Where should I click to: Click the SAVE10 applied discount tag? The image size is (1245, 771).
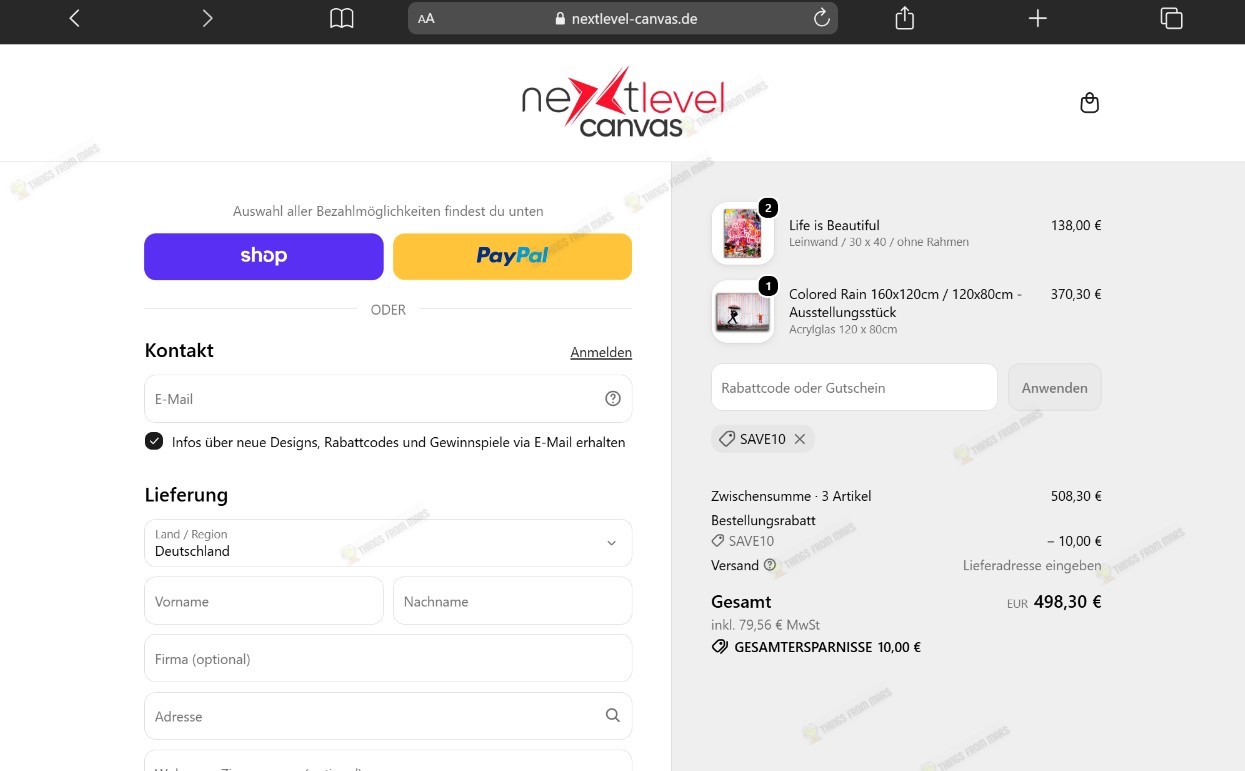[x=763, y=439]
